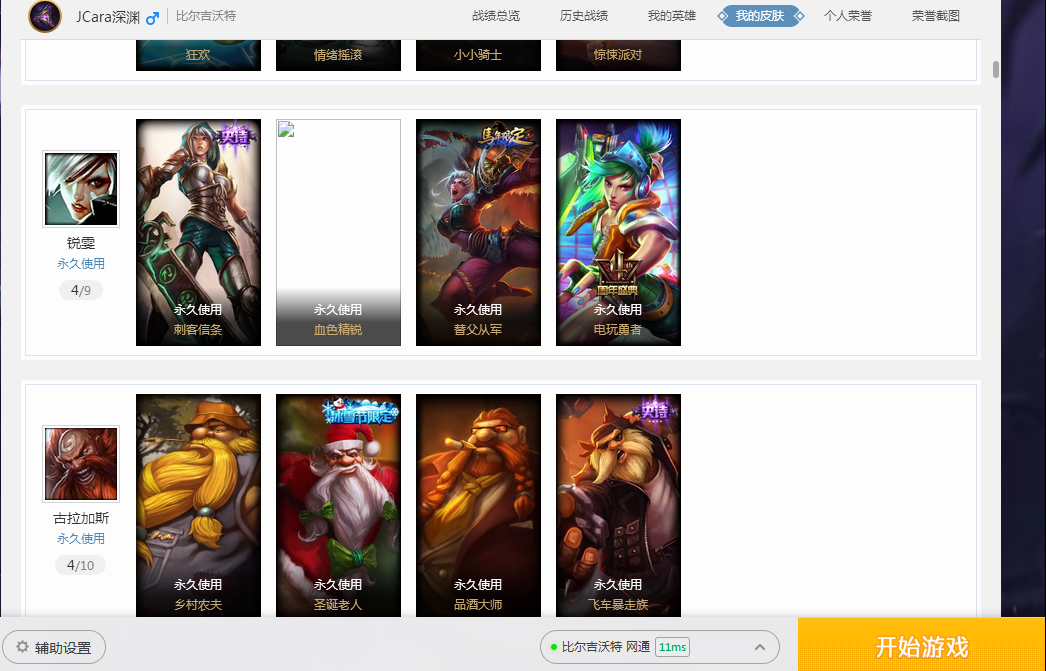The image size is (1046, 671).
Task: Click the green server status dot
Action: coord(554,647)
